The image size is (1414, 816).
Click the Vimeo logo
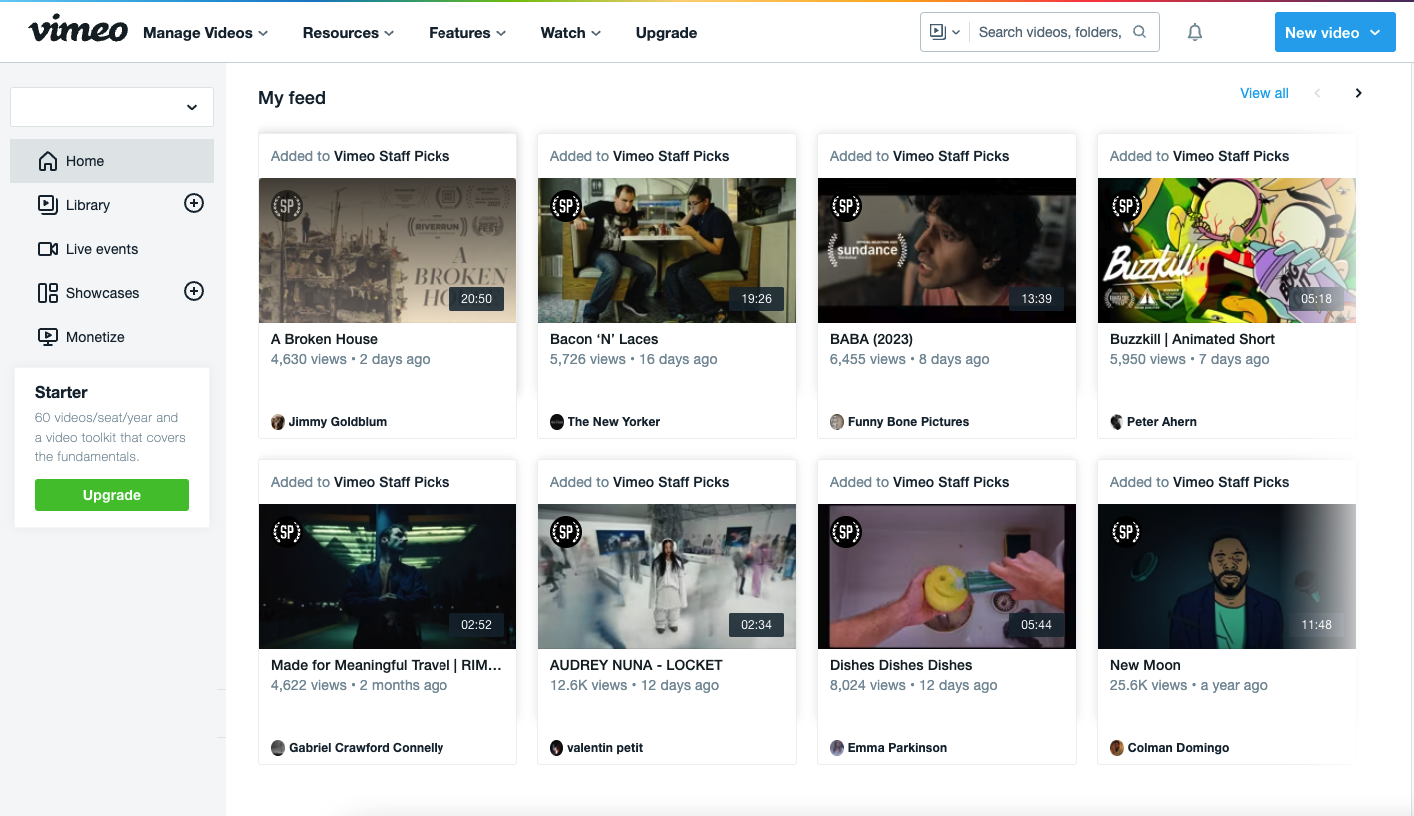pyautogui.click(x=78, y=31)
